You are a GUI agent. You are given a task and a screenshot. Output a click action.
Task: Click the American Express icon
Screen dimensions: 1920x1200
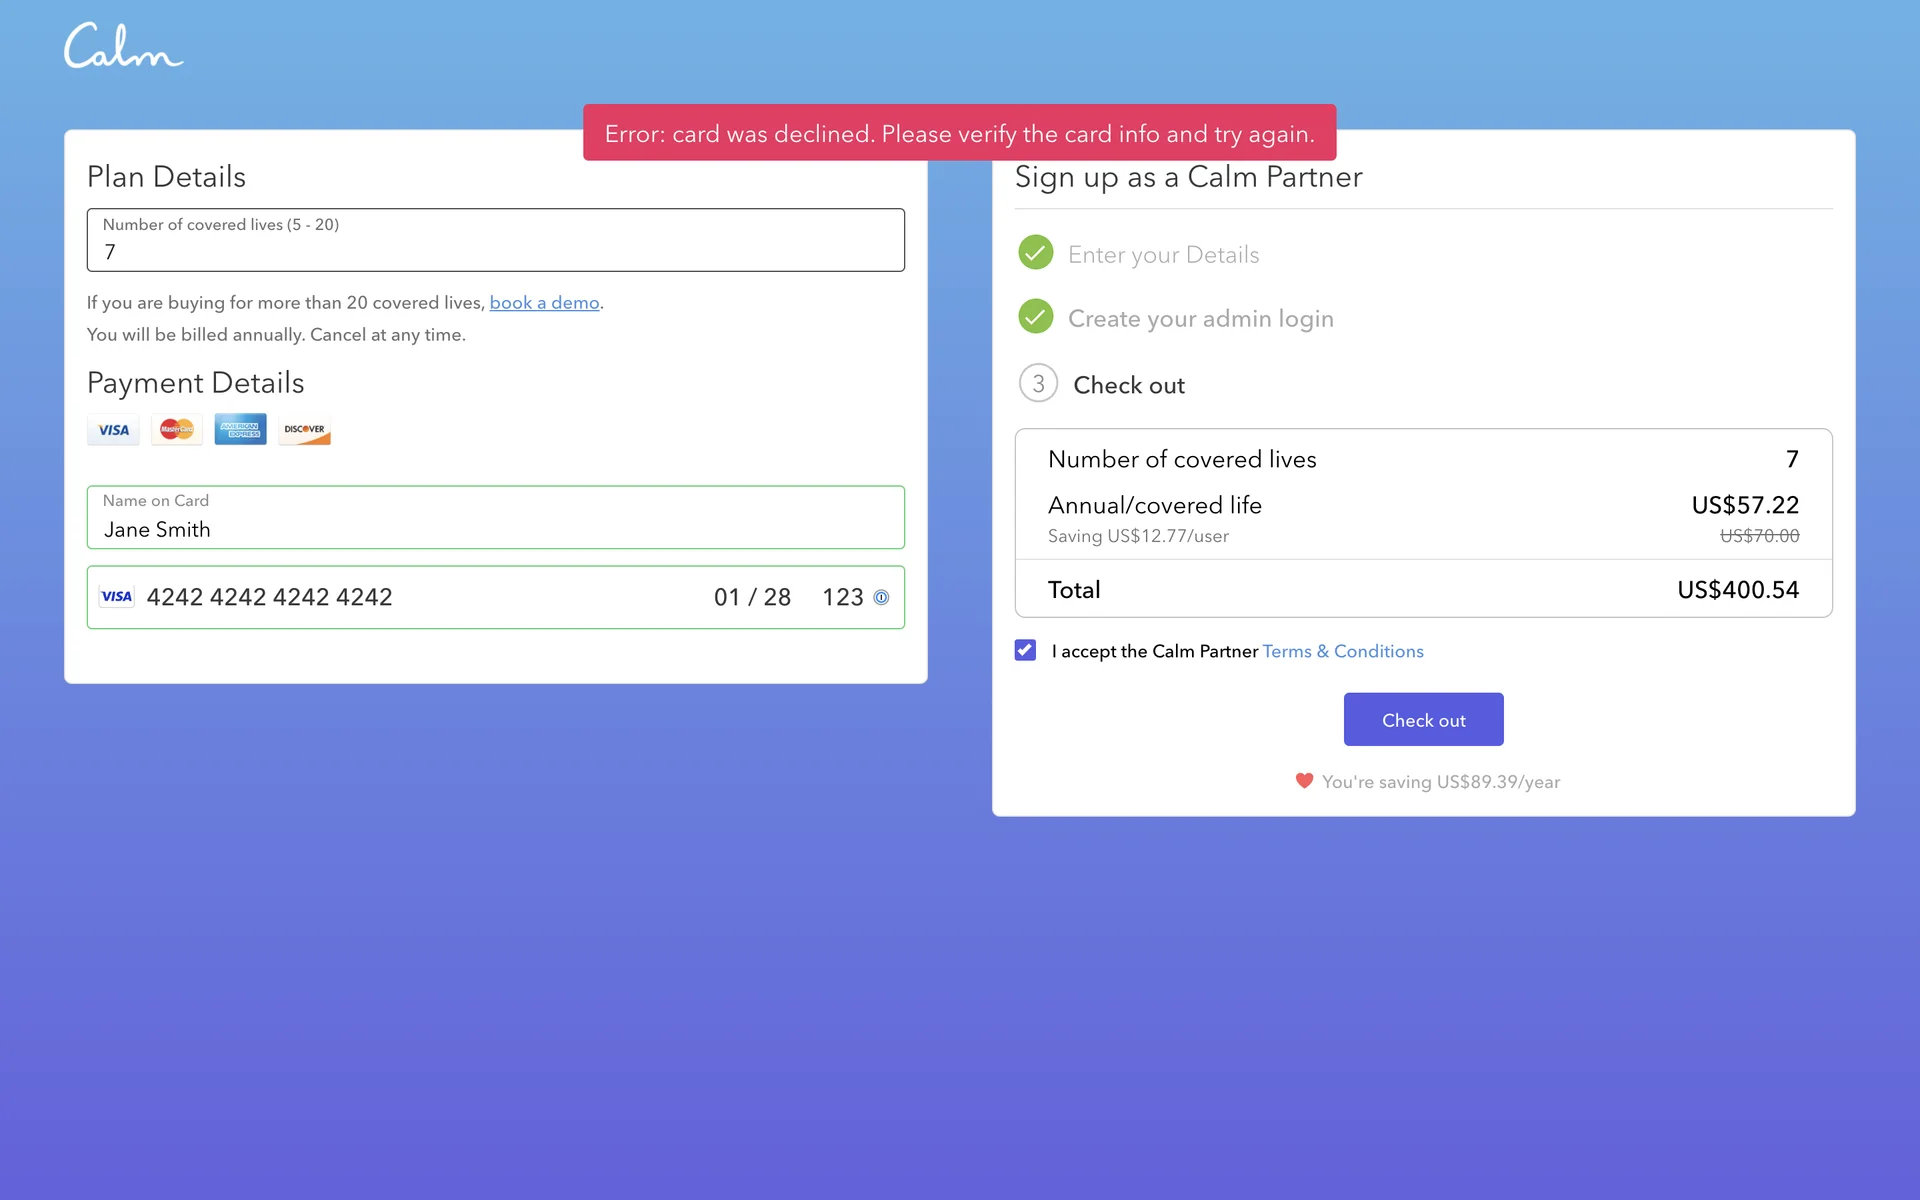(x=240, y=430)
